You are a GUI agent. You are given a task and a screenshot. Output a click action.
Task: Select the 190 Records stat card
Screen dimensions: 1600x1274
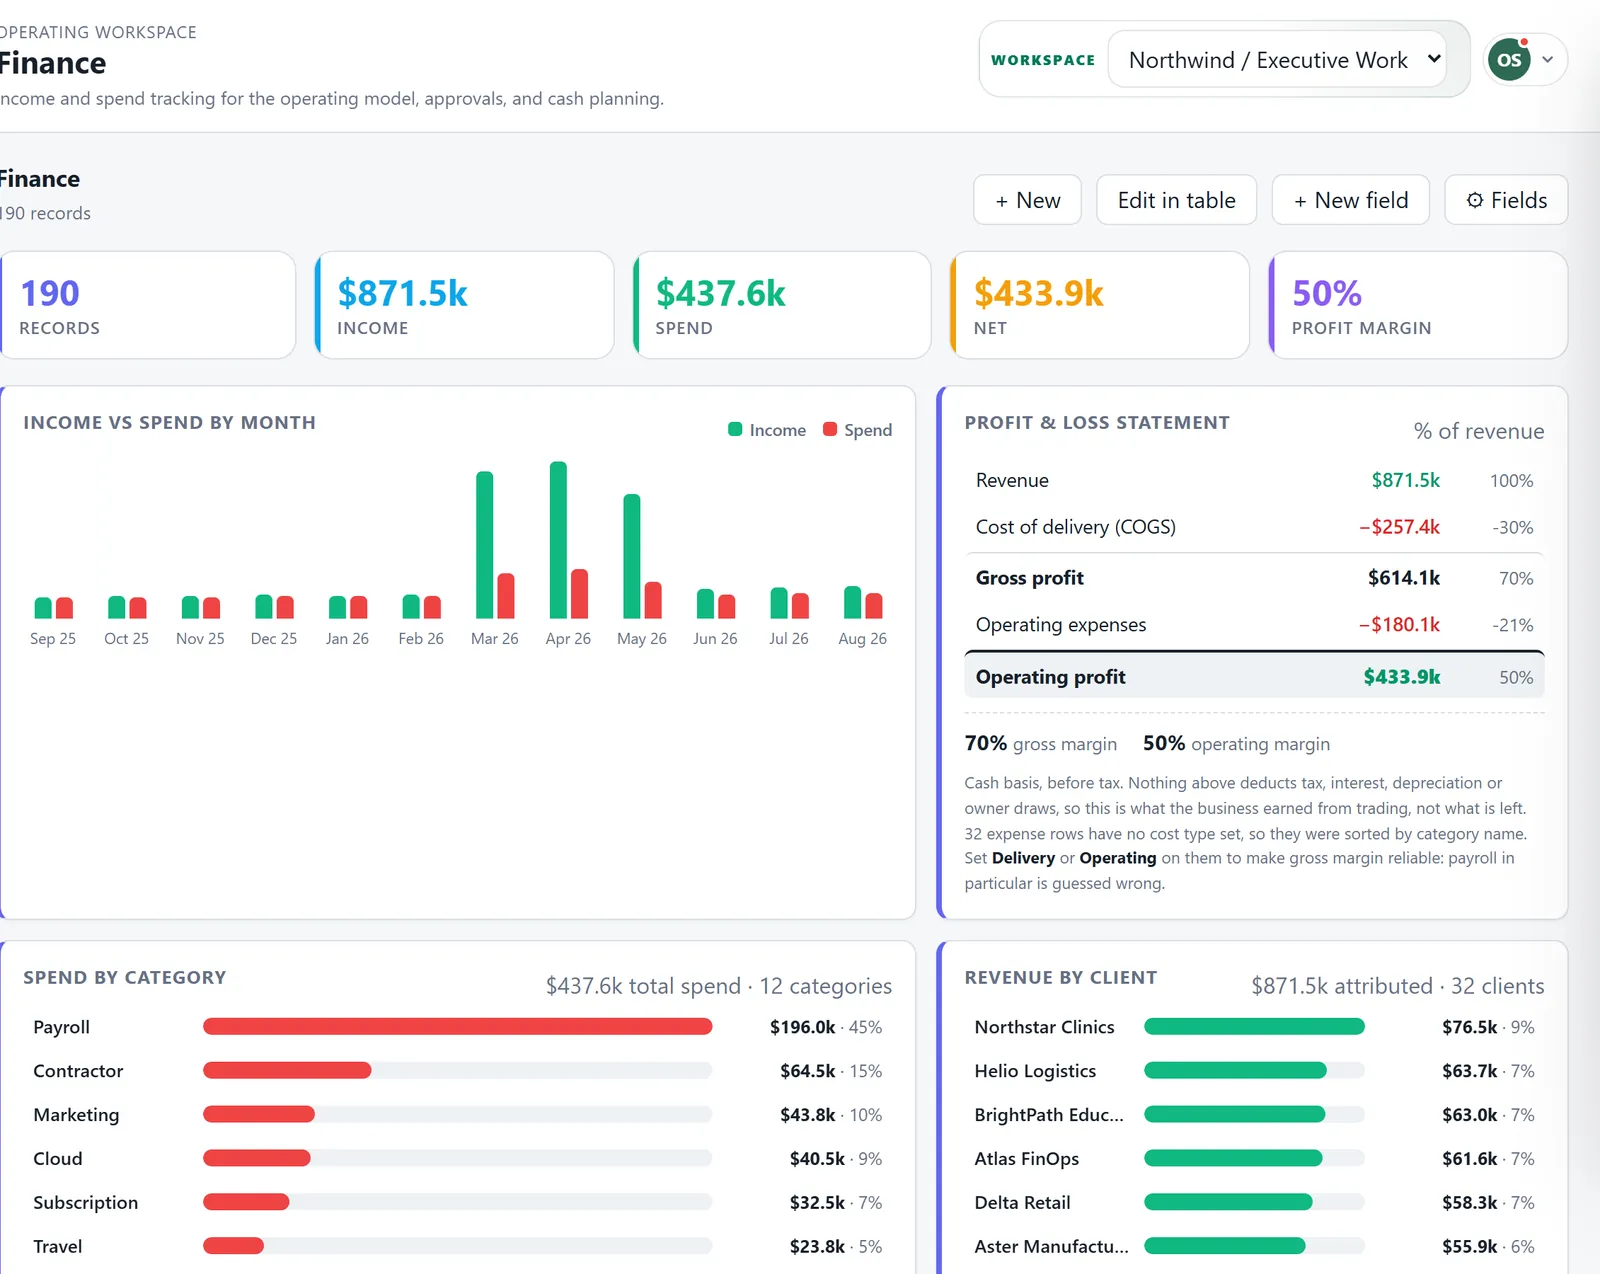pyautogui.click(x=148, y=305)
